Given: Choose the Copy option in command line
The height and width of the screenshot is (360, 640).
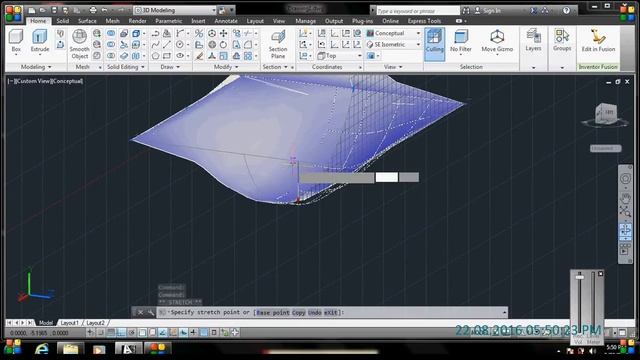Looking at the screenshot, I should click(x=298, y=313).
